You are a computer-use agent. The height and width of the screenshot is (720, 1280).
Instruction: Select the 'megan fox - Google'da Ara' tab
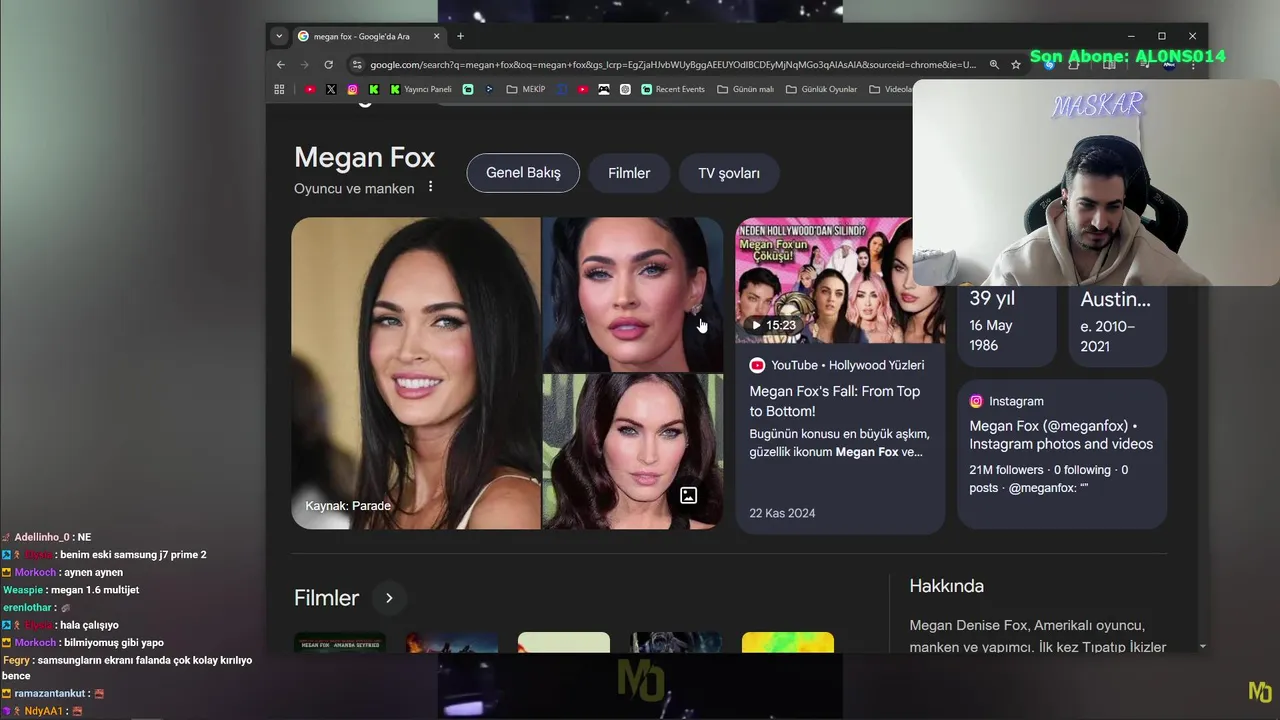369,36
